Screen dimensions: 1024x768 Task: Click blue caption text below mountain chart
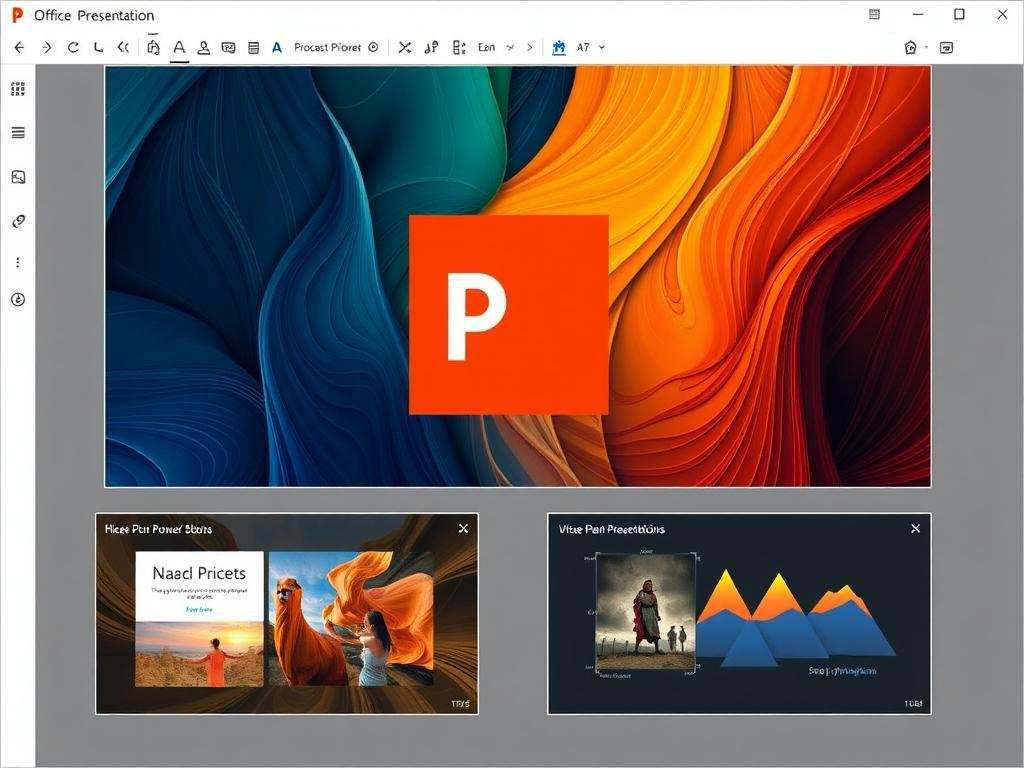pyautogui.click(x=842, y=671)
